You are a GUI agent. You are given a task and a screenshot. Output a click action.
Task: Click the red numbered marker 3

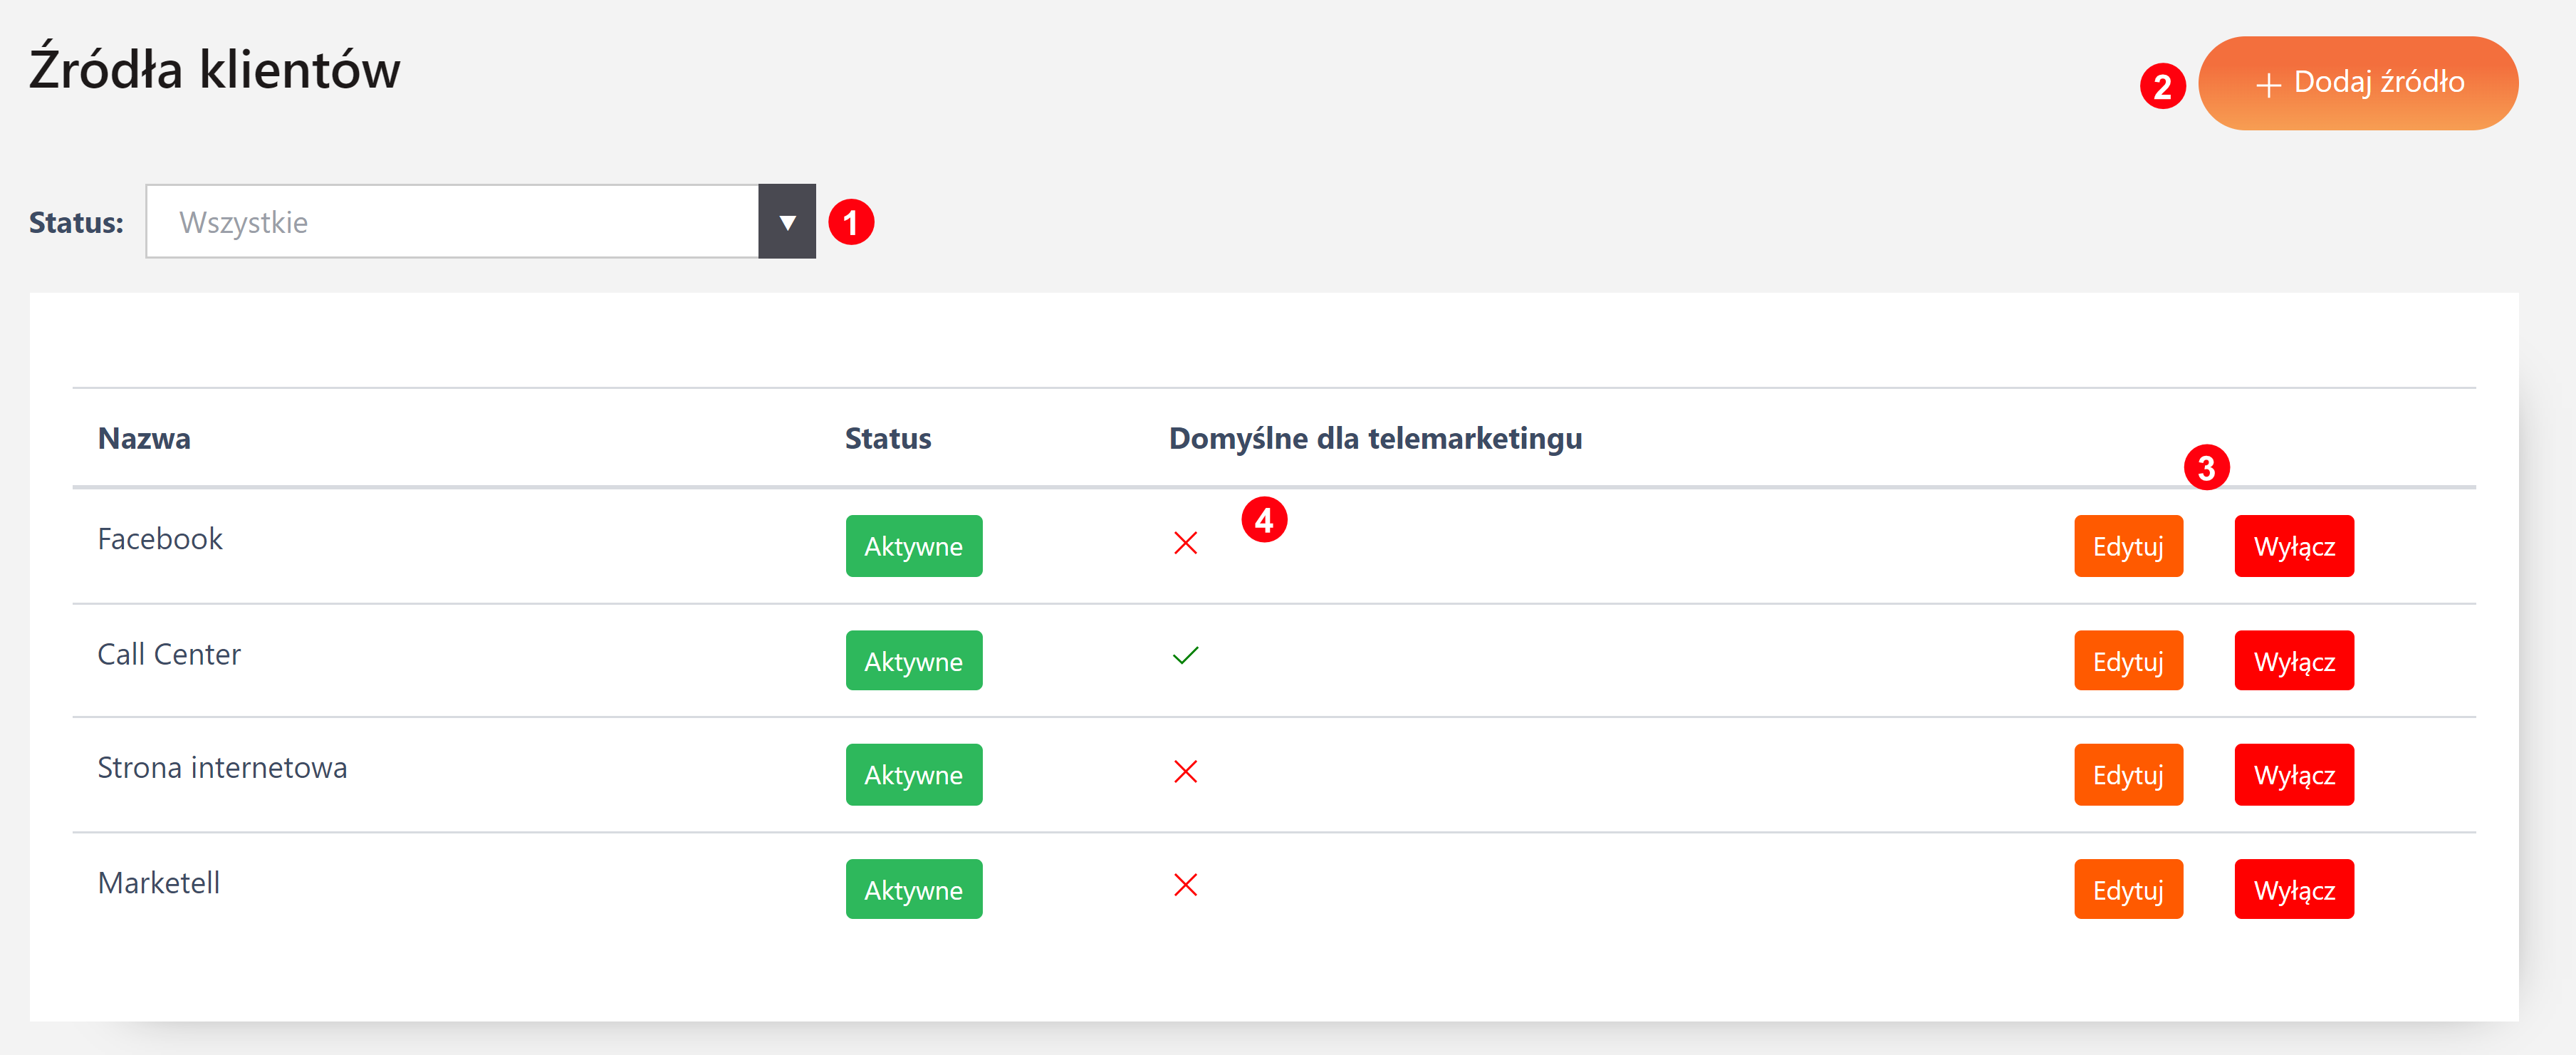tap(2206, 467)
